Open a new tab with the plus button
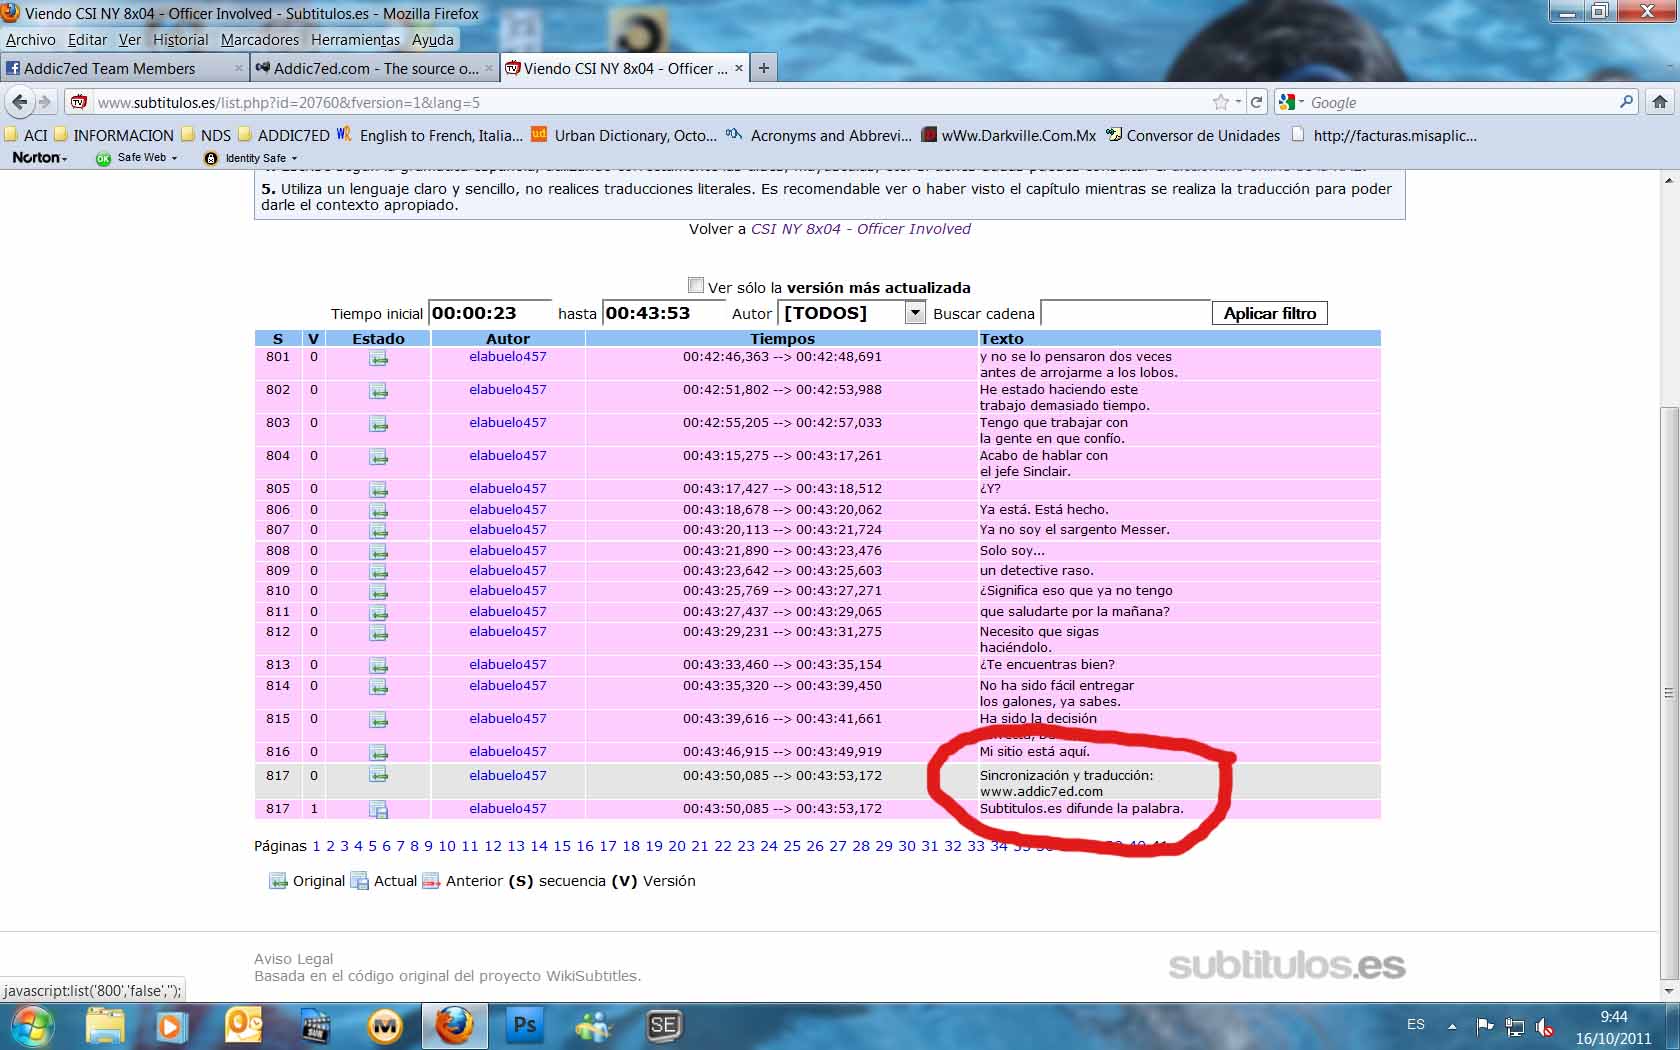The image size is (1680, 1050). [763, 68]
